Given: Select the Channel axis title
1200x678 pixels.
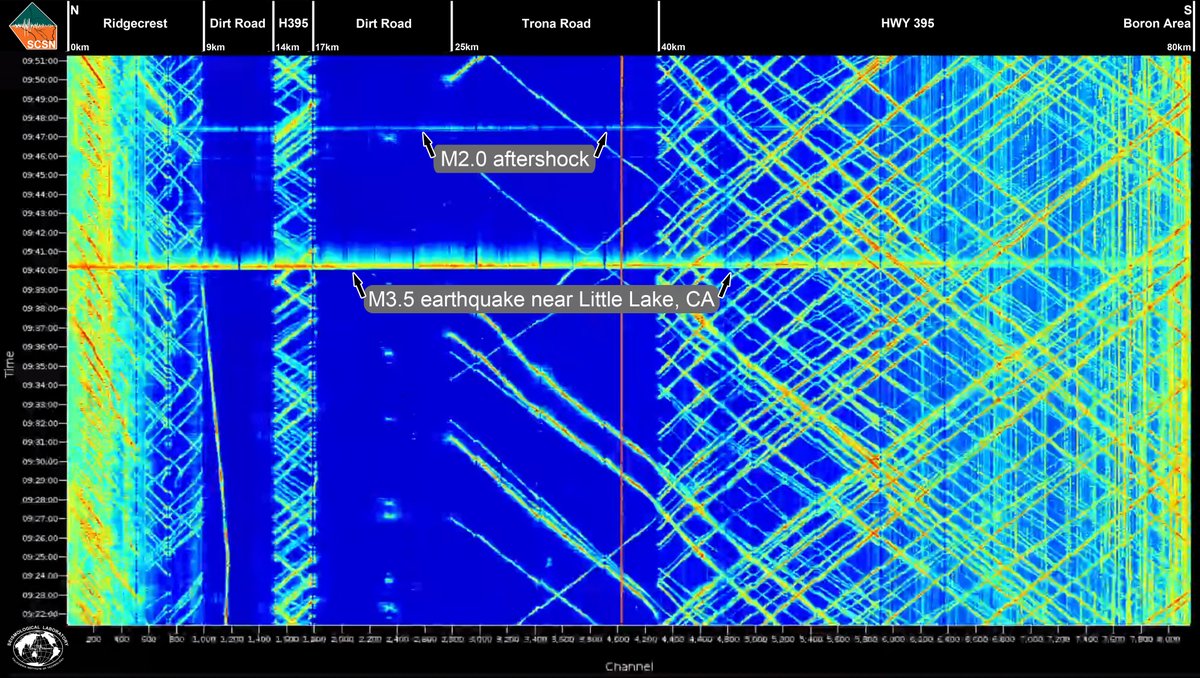Looking at the screenshot, I should coord(629,666).
